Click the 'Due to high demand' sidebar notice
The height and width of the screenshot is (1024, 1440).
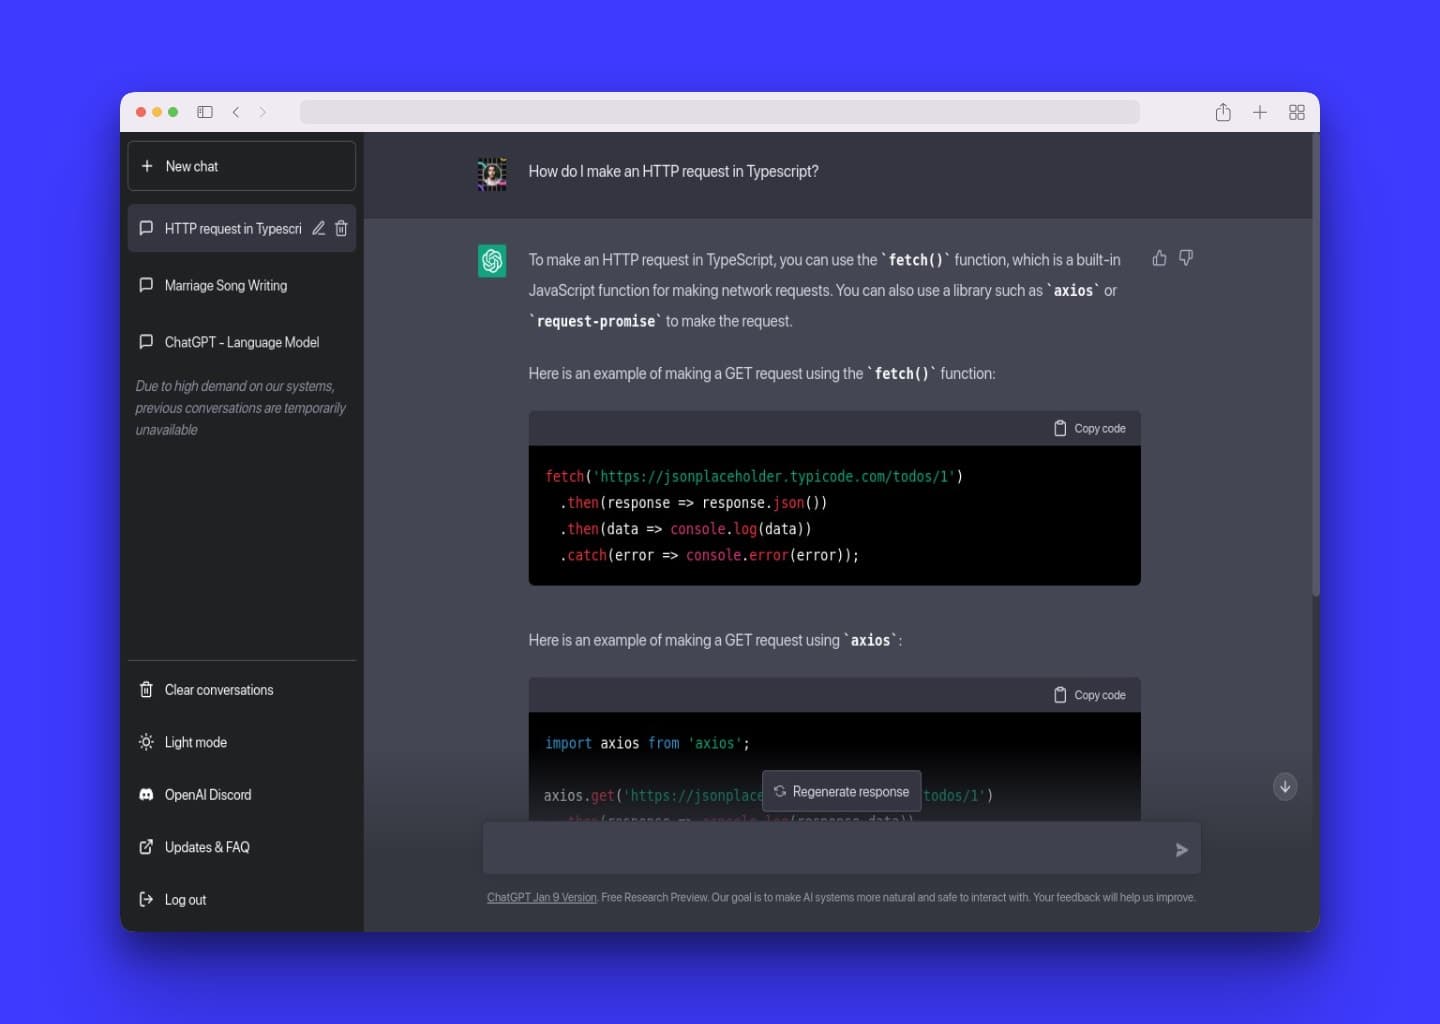tap(241, 408)
